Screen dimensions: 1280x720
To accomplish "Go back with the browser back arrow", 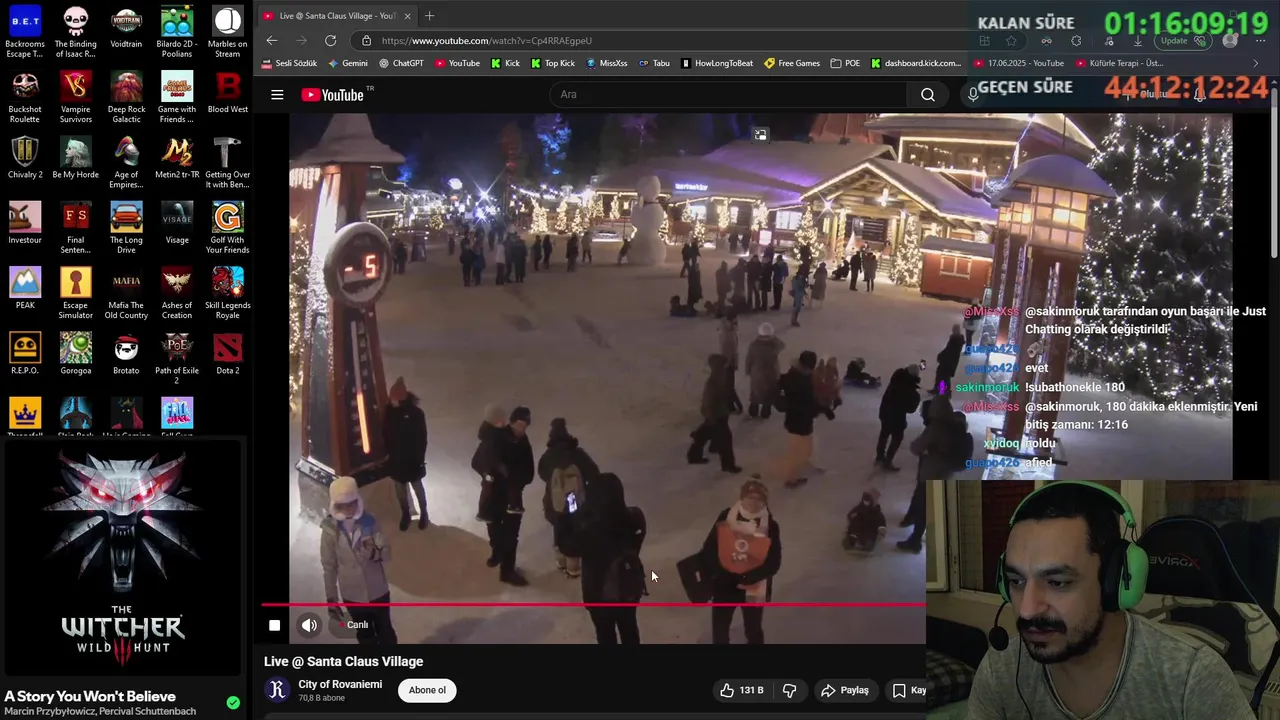I will click(x=272, y=41).
